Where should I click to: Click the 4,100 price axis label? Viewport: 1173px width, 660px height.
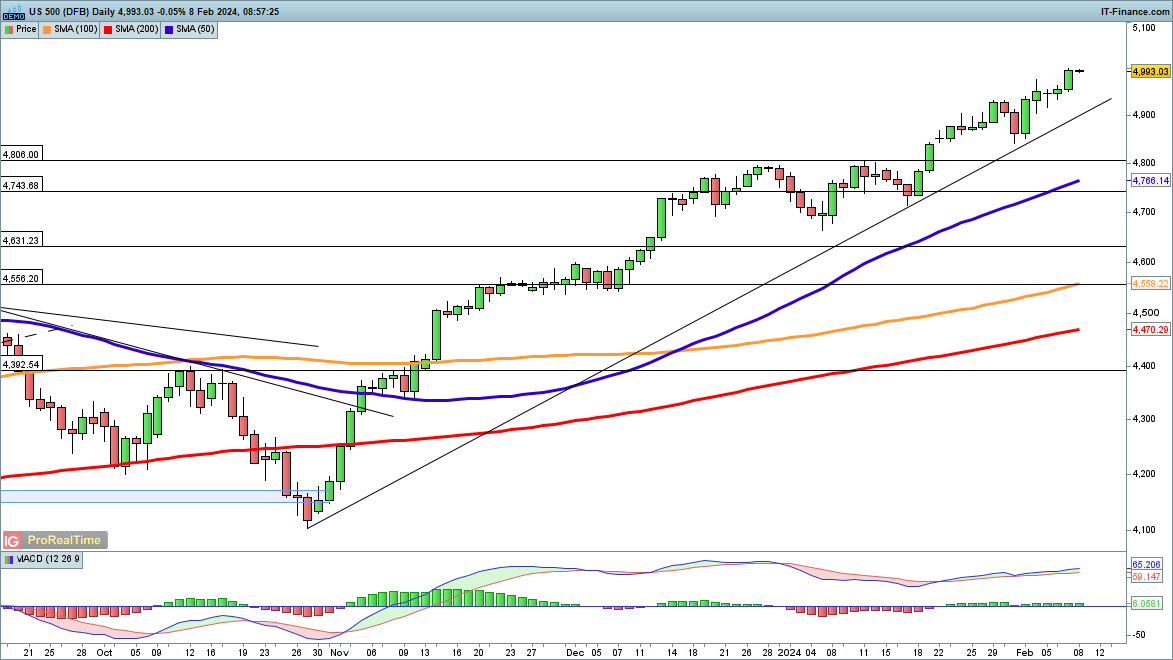1145,530
